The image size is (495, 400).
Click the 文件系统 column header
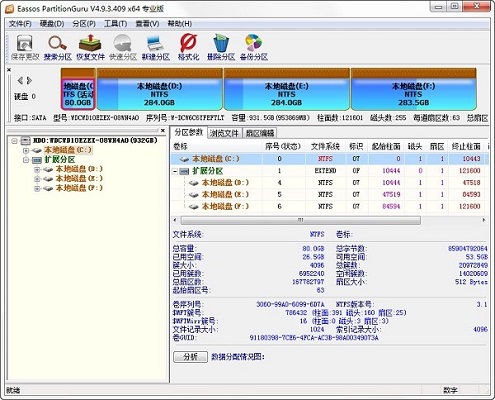pyautogui.click(x=325, y=146)
